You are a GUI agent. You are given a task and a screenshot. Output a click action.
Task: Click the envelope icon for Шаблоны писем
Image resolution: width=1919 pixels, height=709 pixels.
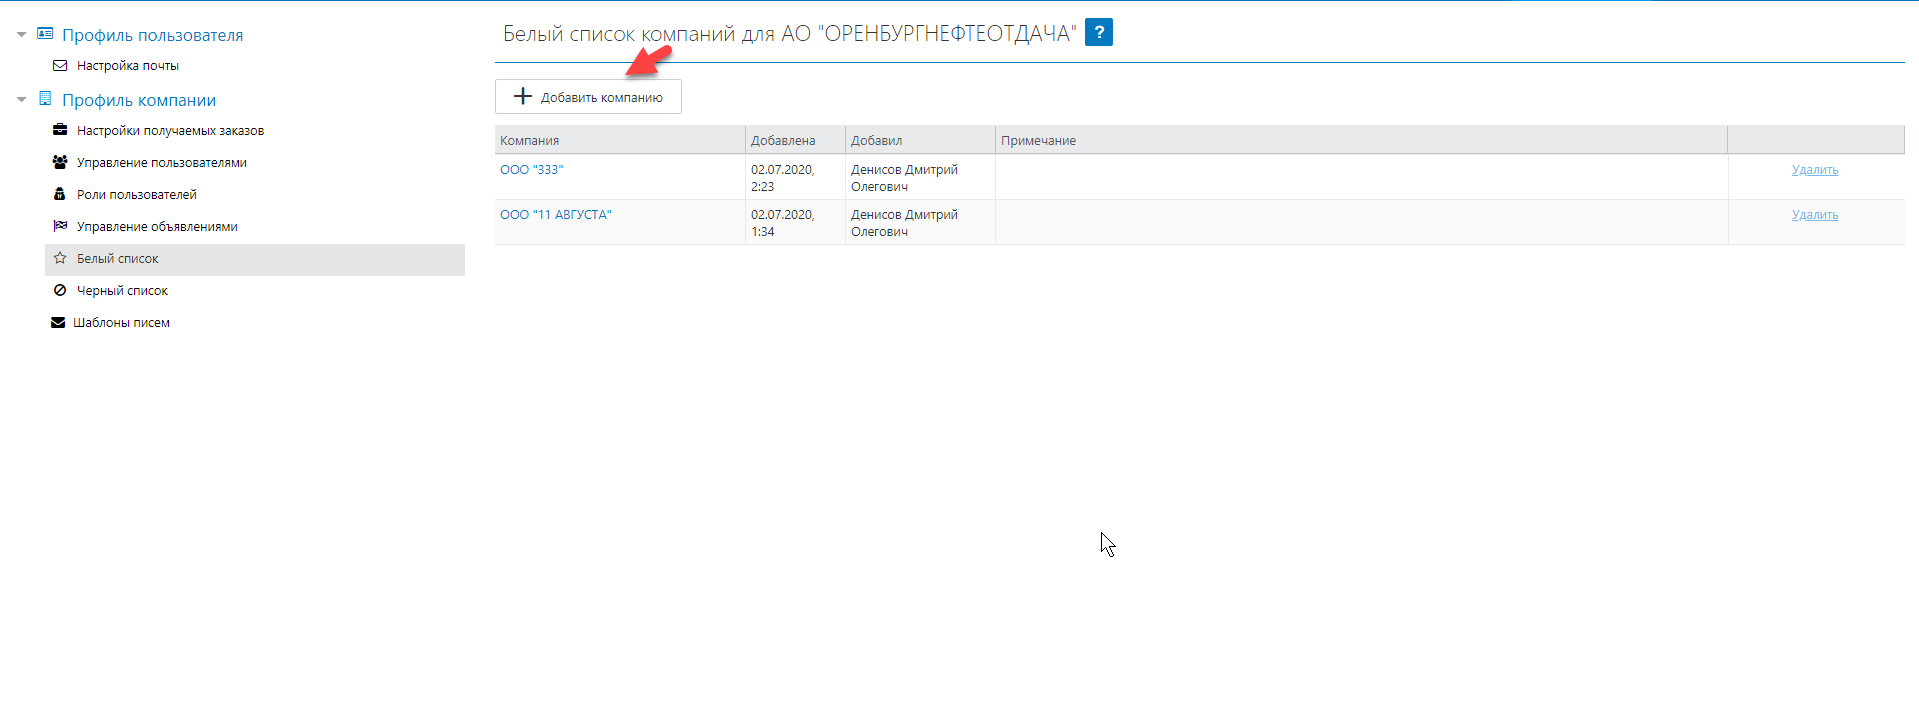tap(58, 323)
